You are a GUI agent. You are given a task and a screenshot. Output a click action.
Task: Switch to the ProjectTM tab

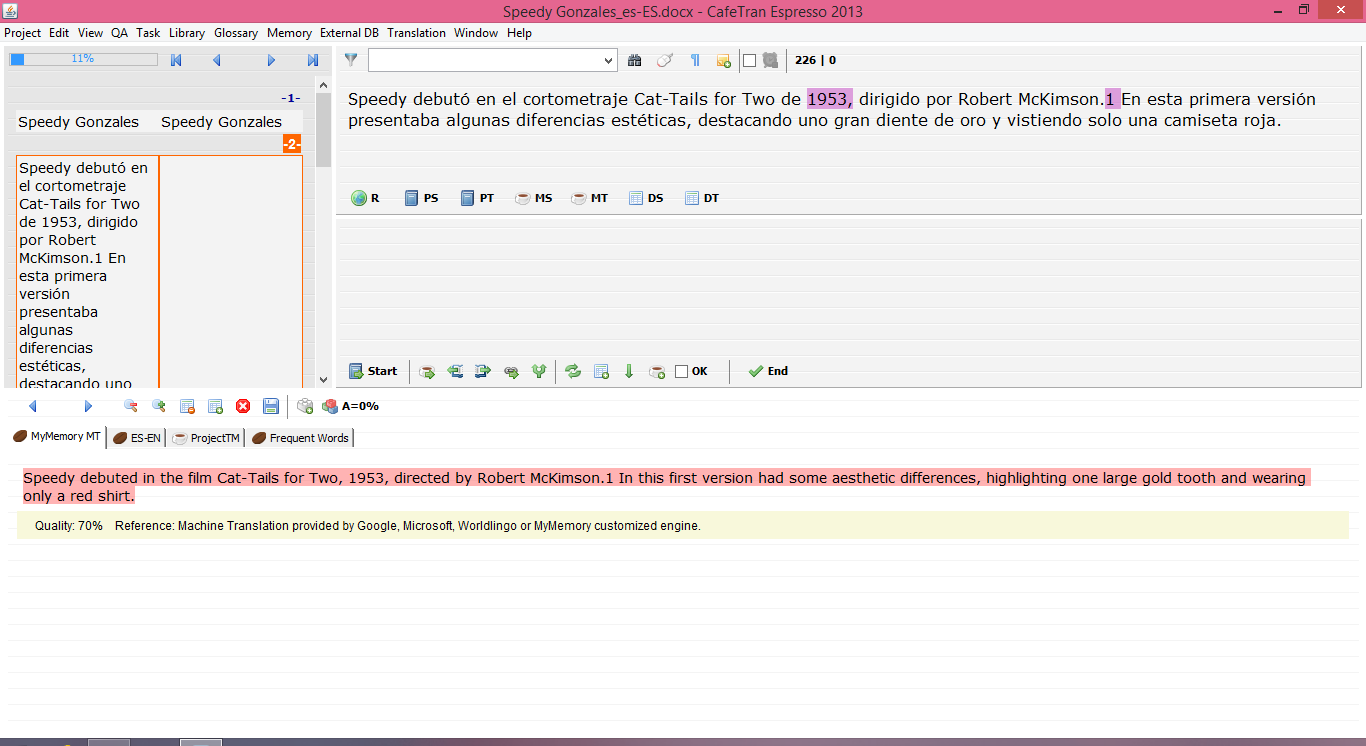pos(207,438)
